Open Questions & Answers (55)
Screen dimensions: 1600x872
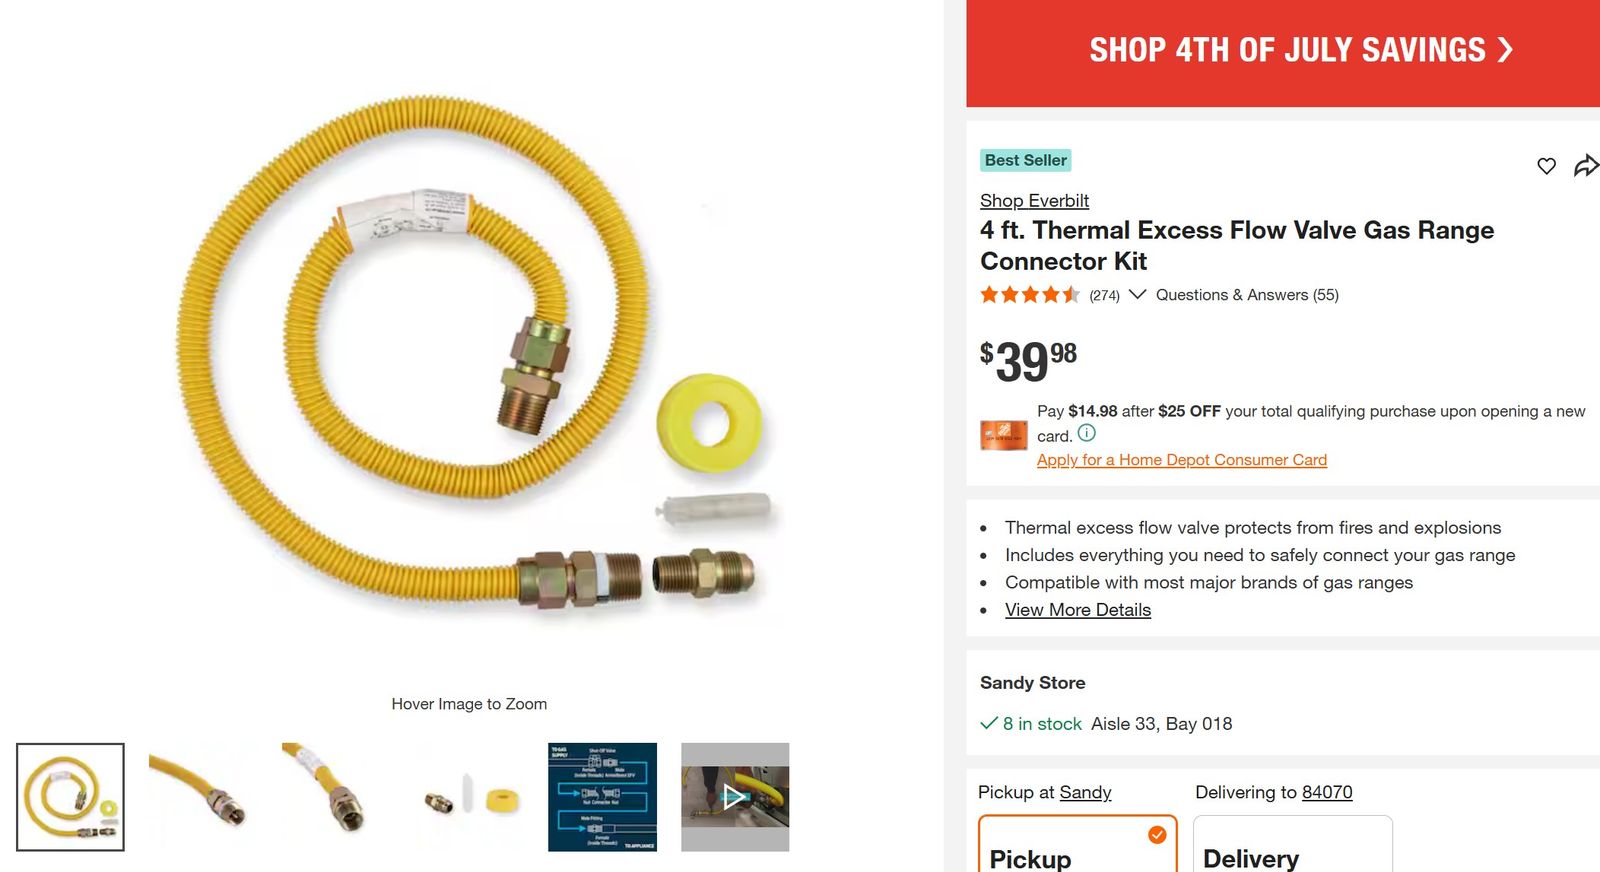coord(1247,295)
